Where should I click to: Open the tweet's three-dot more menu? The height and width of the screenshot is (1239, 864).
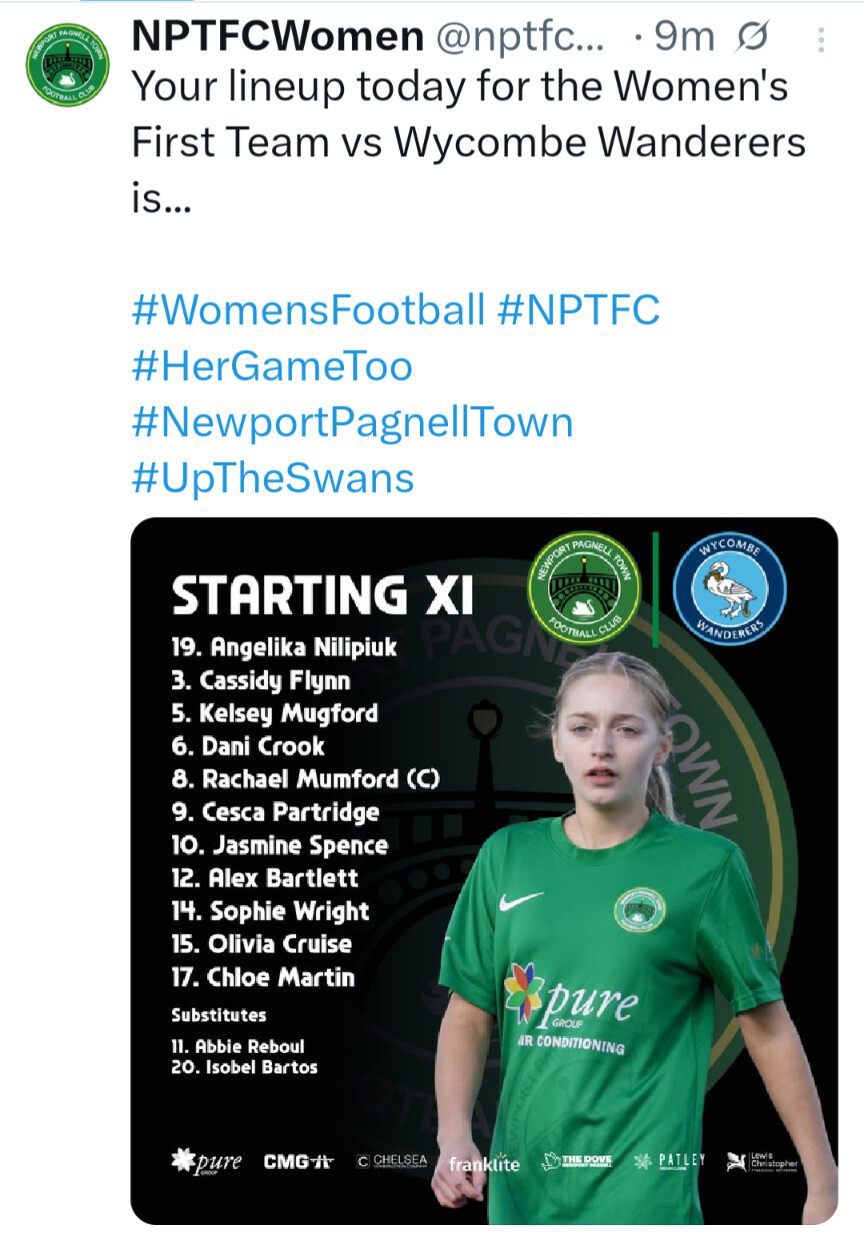click(x=821, y=40)
